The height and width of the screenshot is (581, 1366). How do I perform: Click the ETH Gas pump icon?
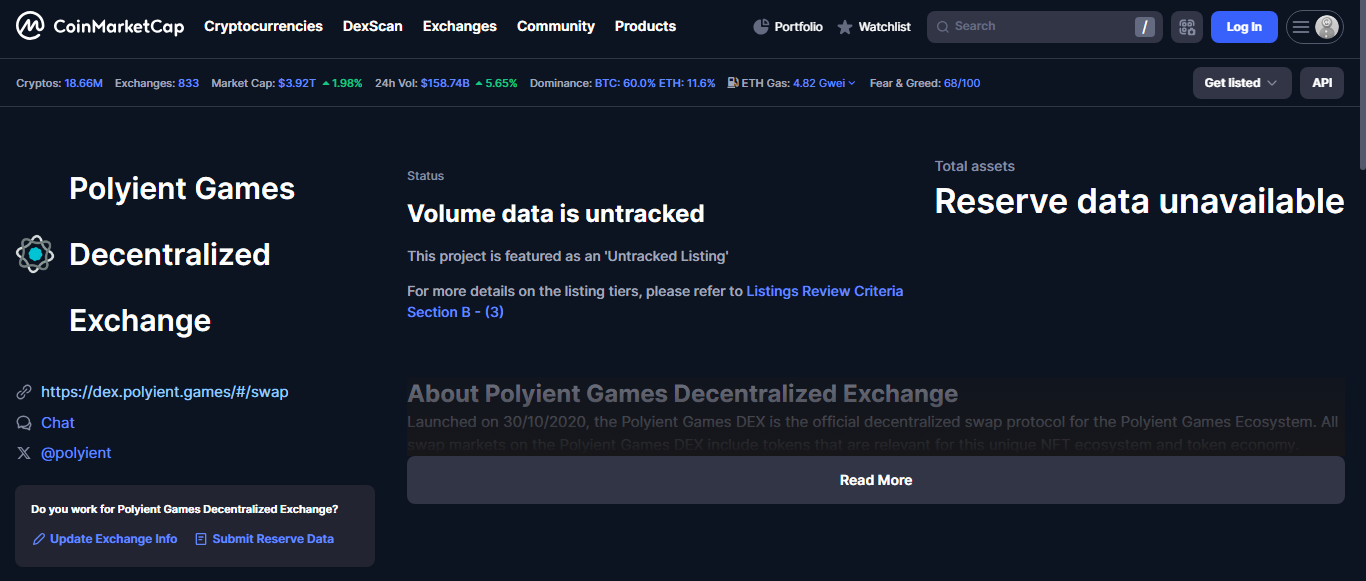(x=733, y=83)
